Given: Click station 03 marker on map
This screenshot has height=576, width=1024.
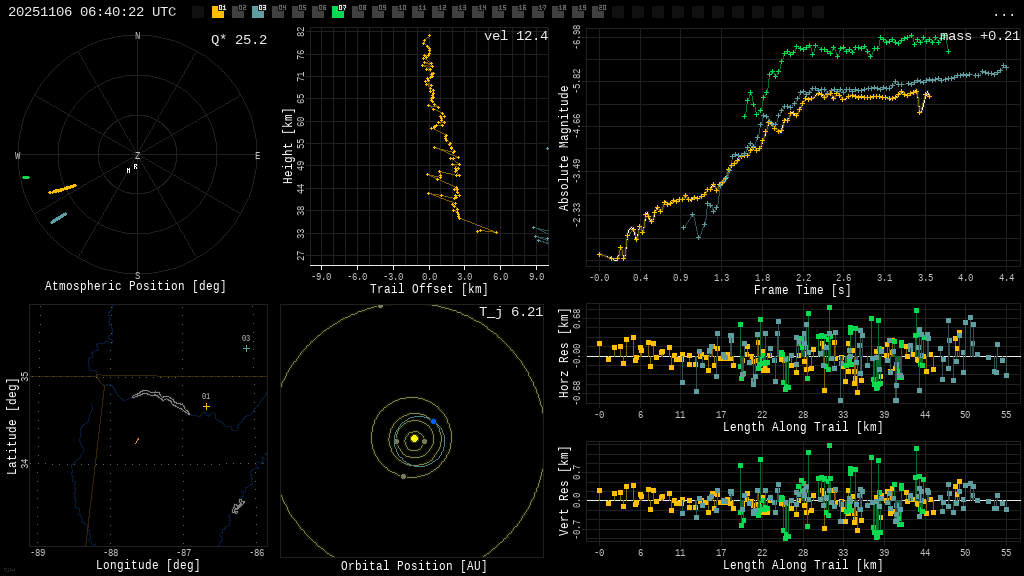Looking at the screenshot, I should click(x=246, y=348).
